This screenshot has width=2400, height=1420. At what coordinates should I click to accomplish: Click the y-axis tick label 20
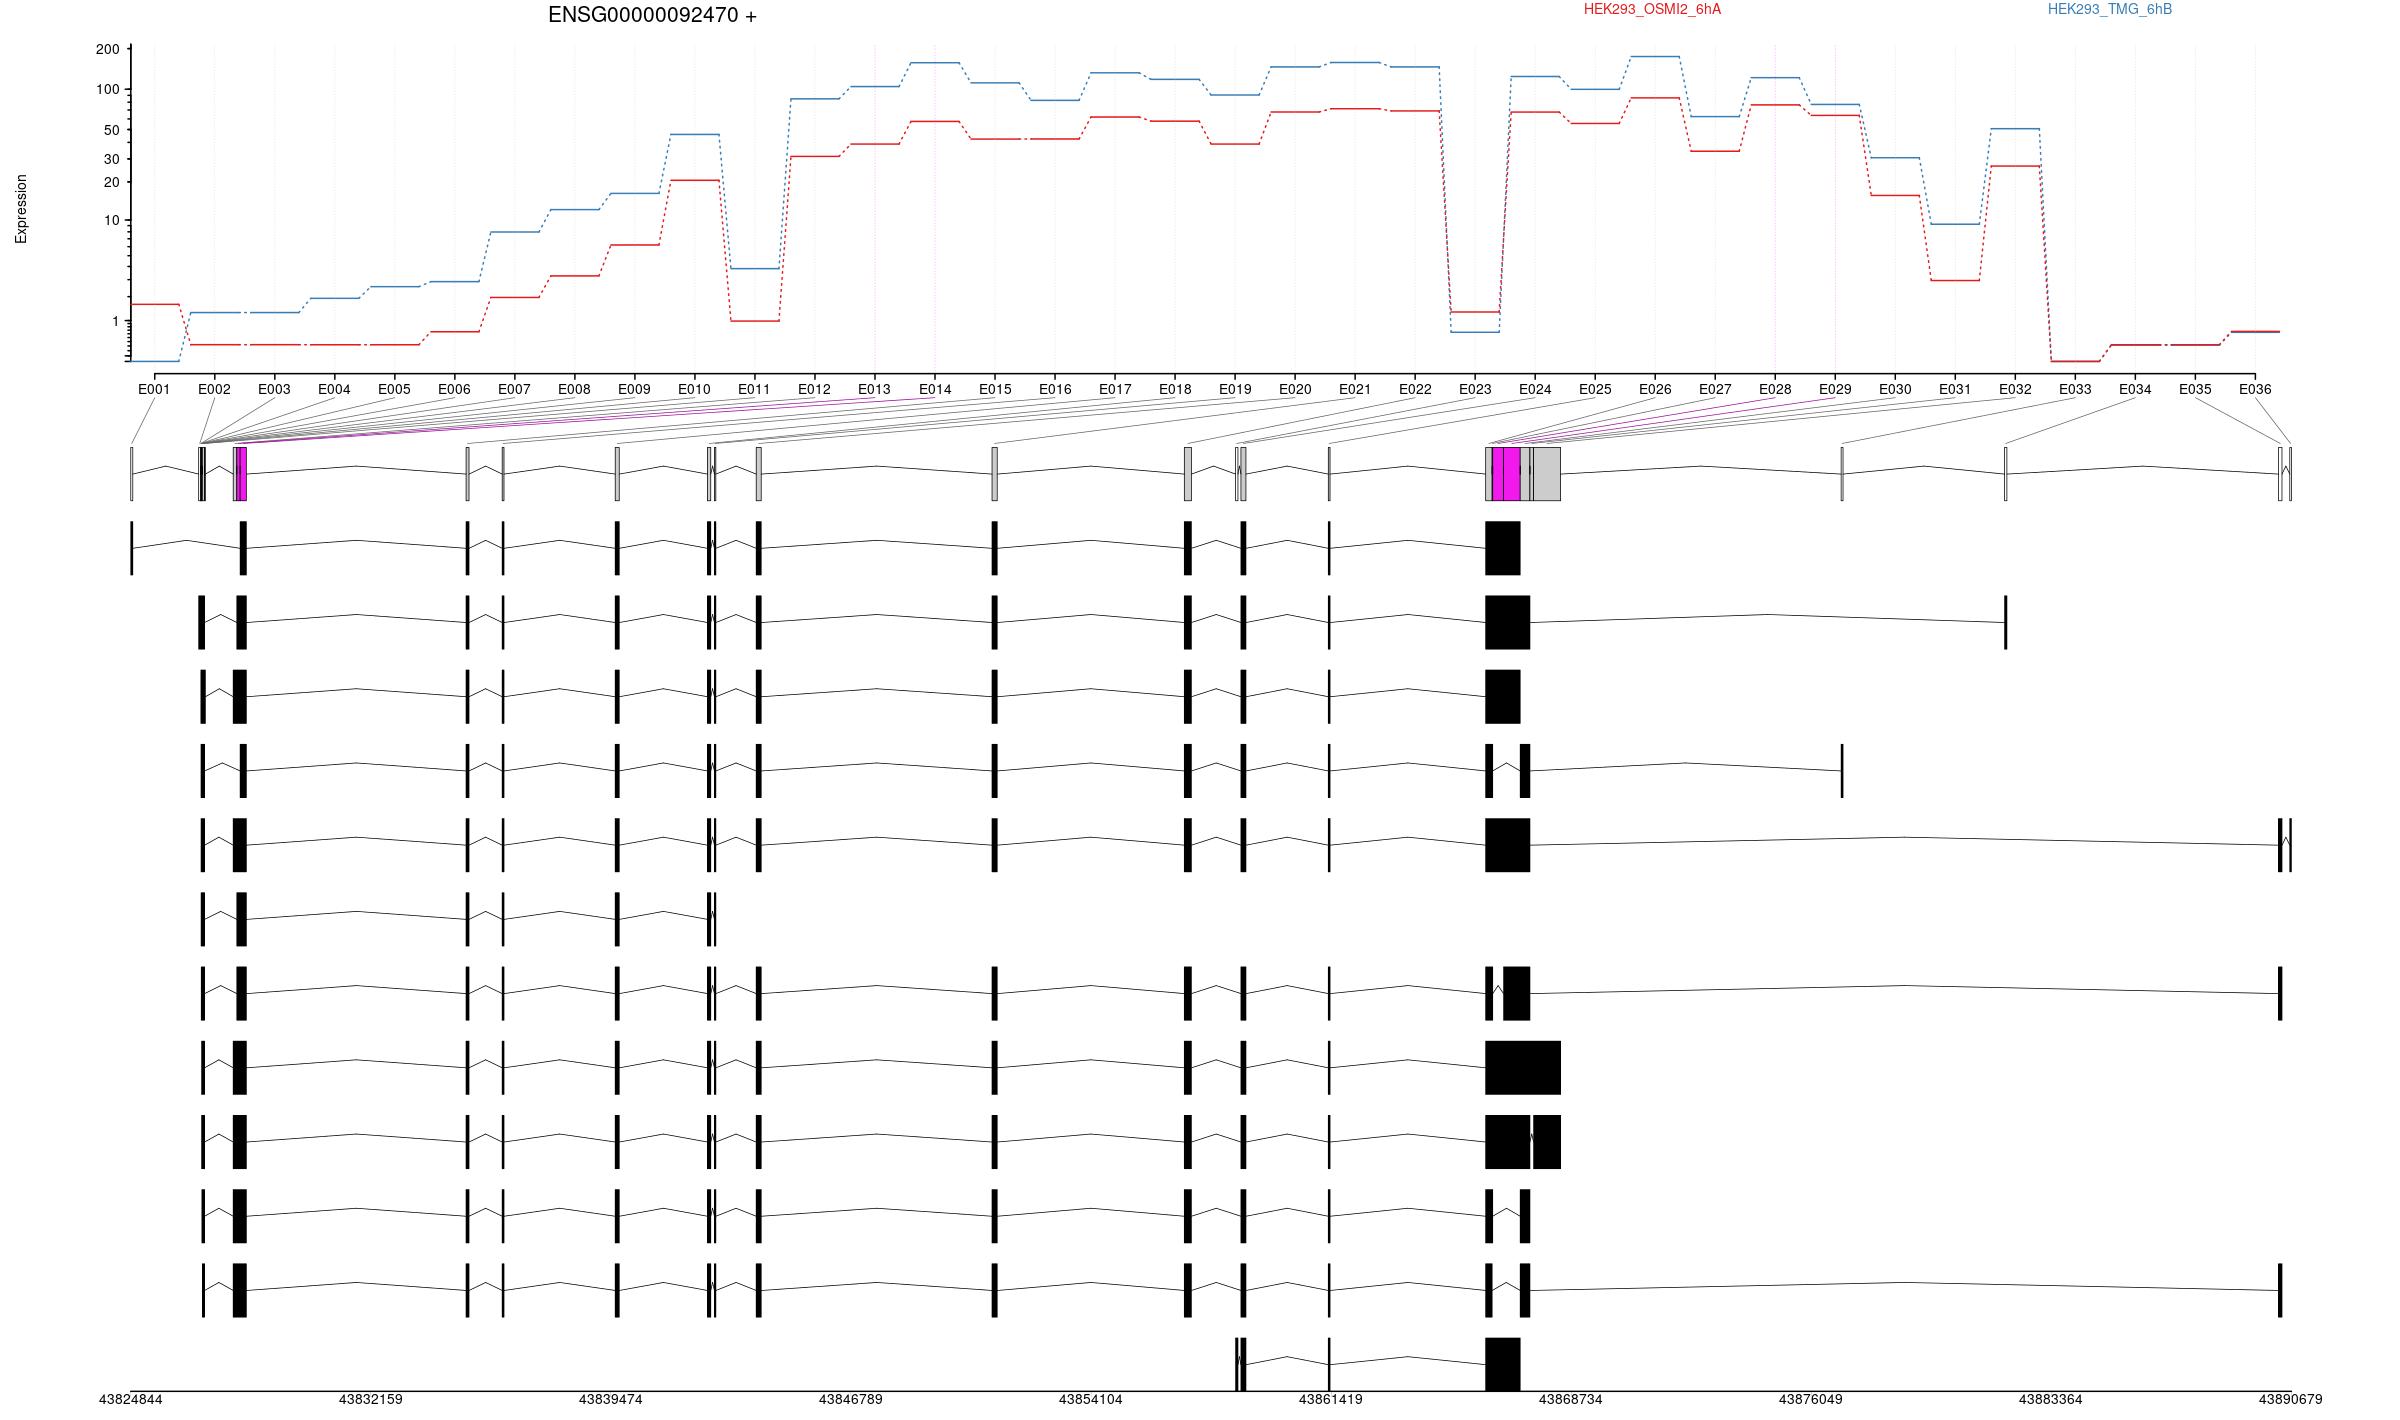[x=112, y=182]
